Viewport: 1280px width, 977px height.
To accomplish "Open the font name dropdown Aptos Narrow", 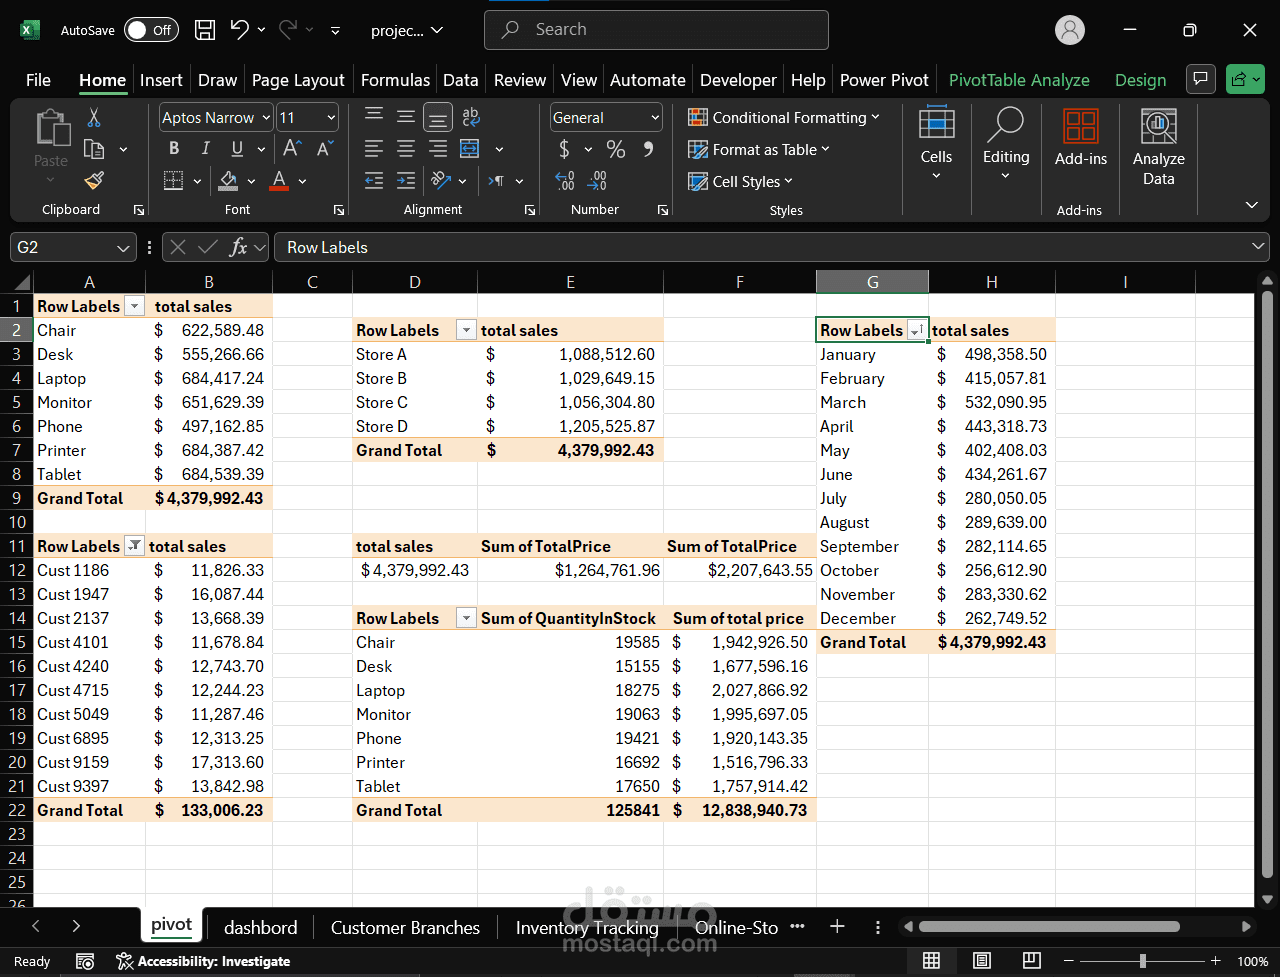I will pyautogui.click(x=266, y=118).
